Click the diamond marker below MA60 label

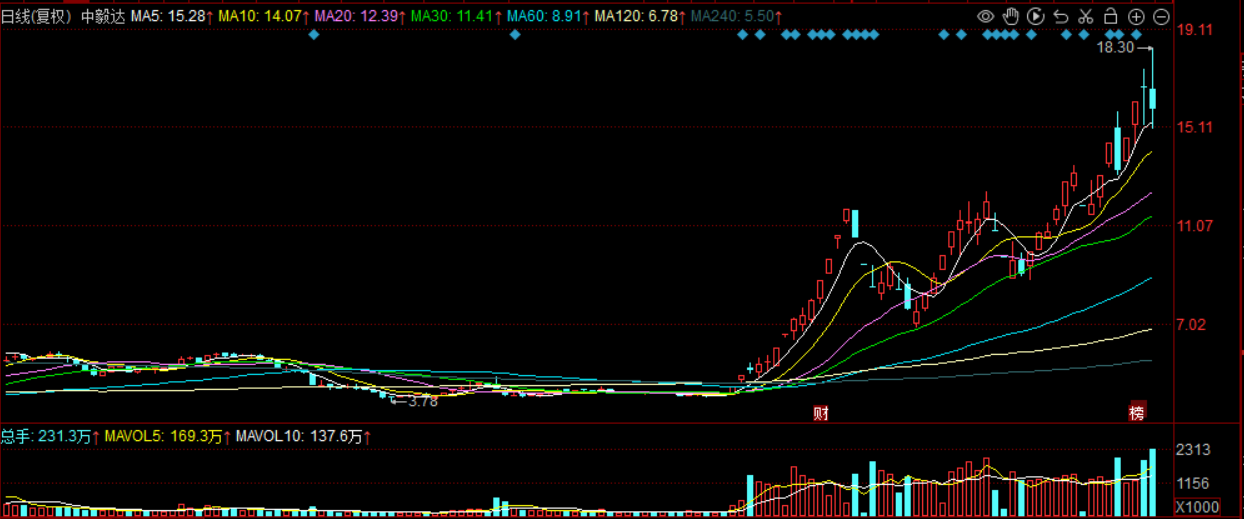pos(515,35)
